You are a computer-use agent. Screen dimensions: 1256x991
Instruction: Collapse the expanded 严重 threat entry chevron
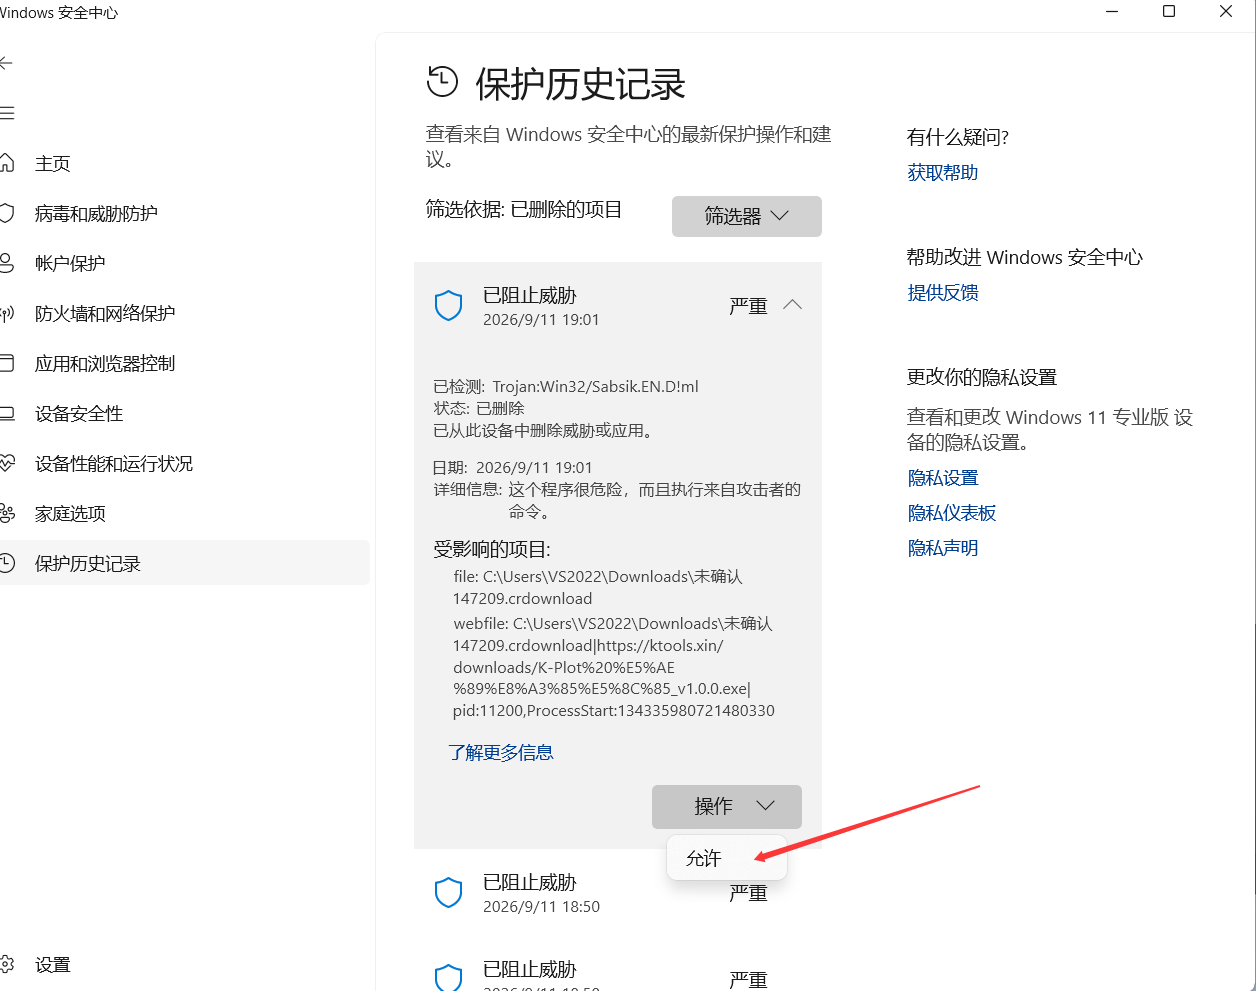792,305
